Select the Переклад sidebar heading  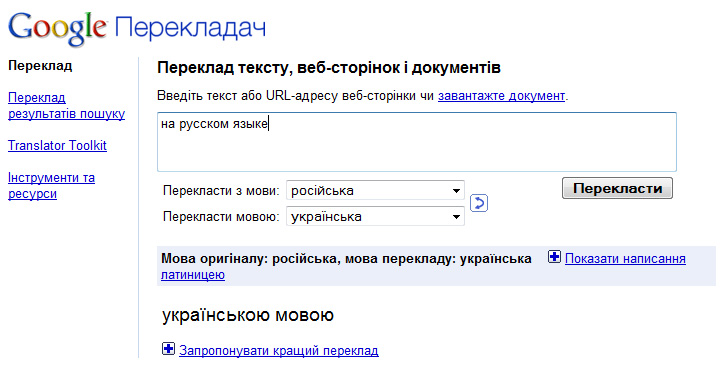coord(40,66)
